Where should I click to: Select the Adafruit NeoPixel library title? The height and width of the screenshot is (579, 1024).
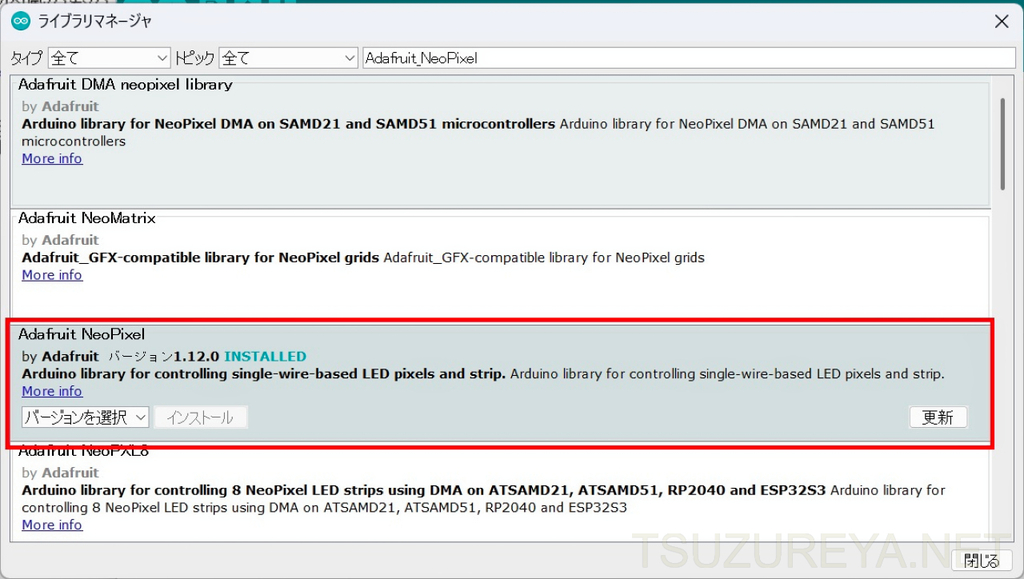82,334
